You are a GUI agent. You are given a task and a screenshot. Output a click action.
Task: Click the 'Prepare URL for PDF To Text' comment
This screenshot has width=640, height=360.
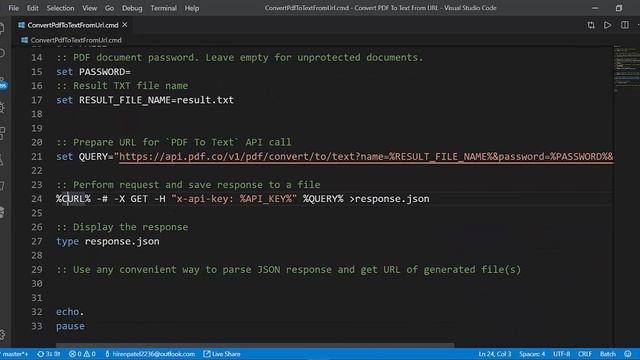pyautogui.click(x=174, y=142)
